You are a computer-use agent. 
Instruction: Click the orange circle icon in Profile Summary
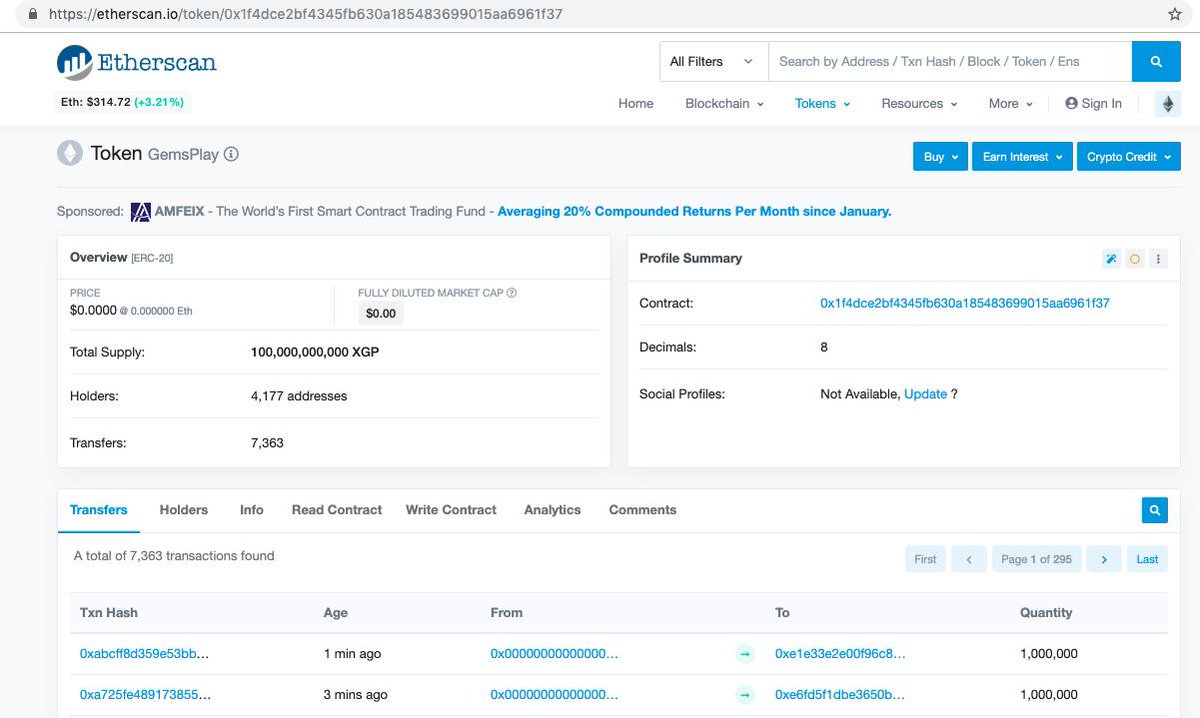[x=1135, y=259]
